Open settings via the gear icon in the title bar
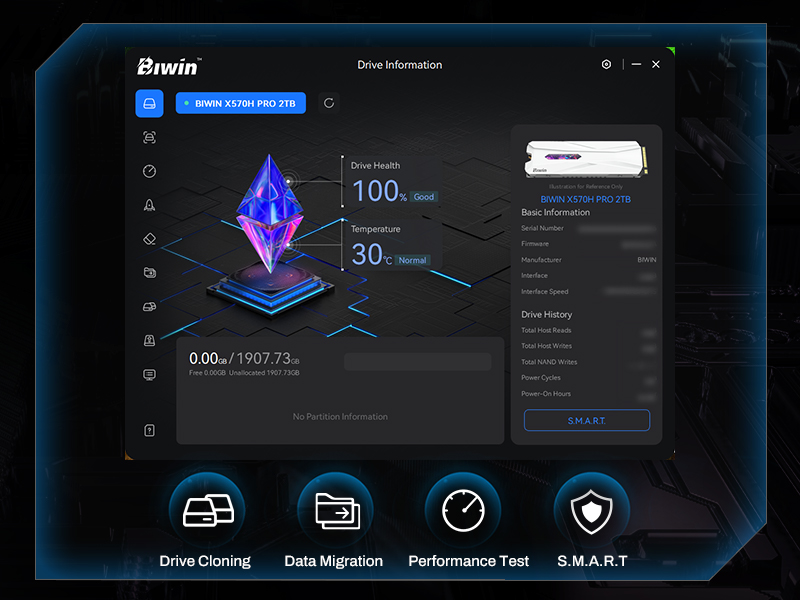The width and height of the screenshot is (800, 600). tap(606, 64)
